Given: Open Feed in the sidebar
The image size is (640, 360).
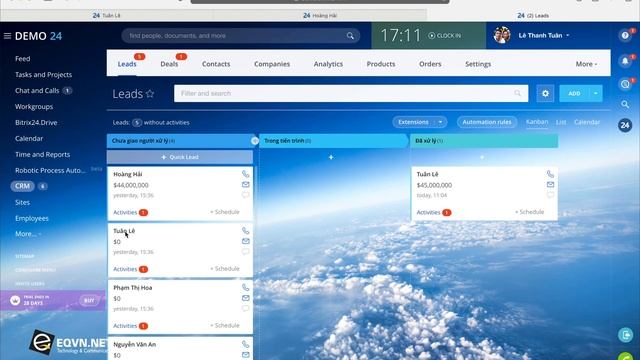Looking at the screenshot, I should click(x=22, y=59).
